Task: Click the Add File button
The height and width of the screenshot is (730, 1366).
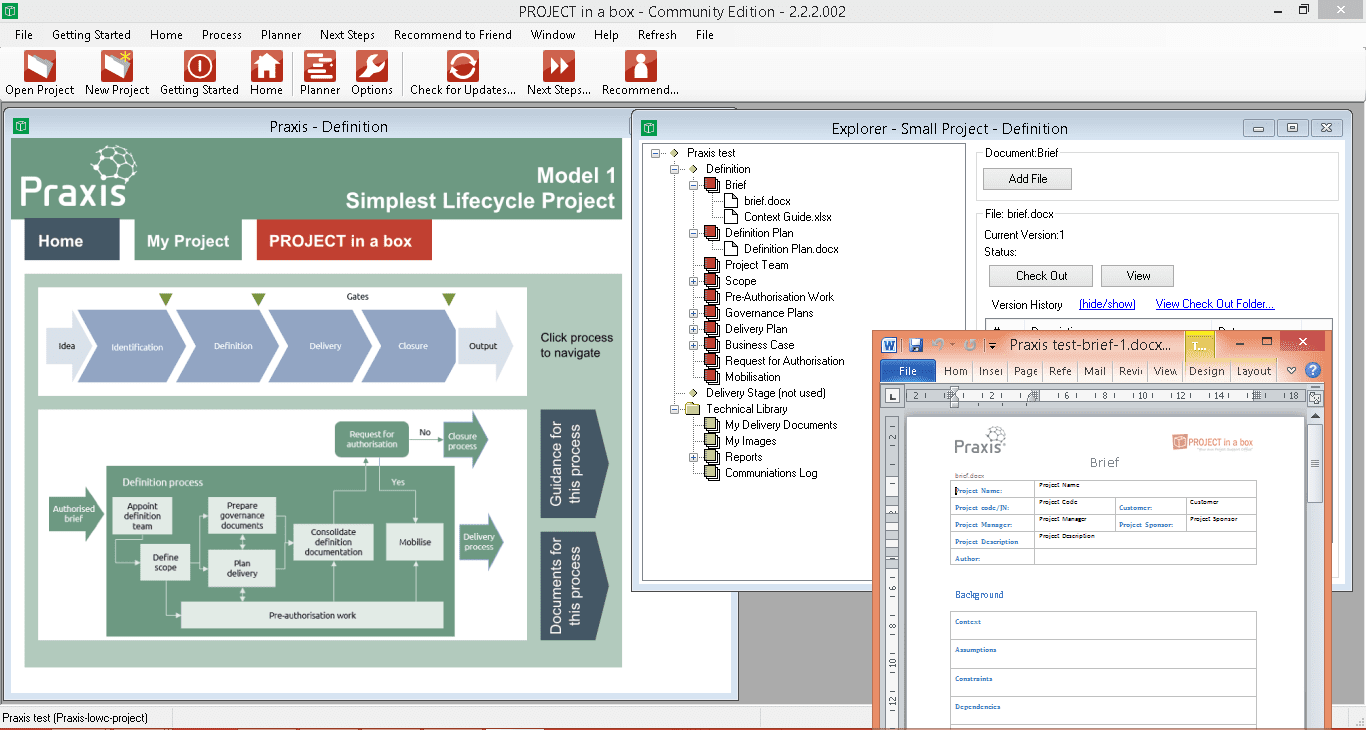Action: coord(1027,179)
